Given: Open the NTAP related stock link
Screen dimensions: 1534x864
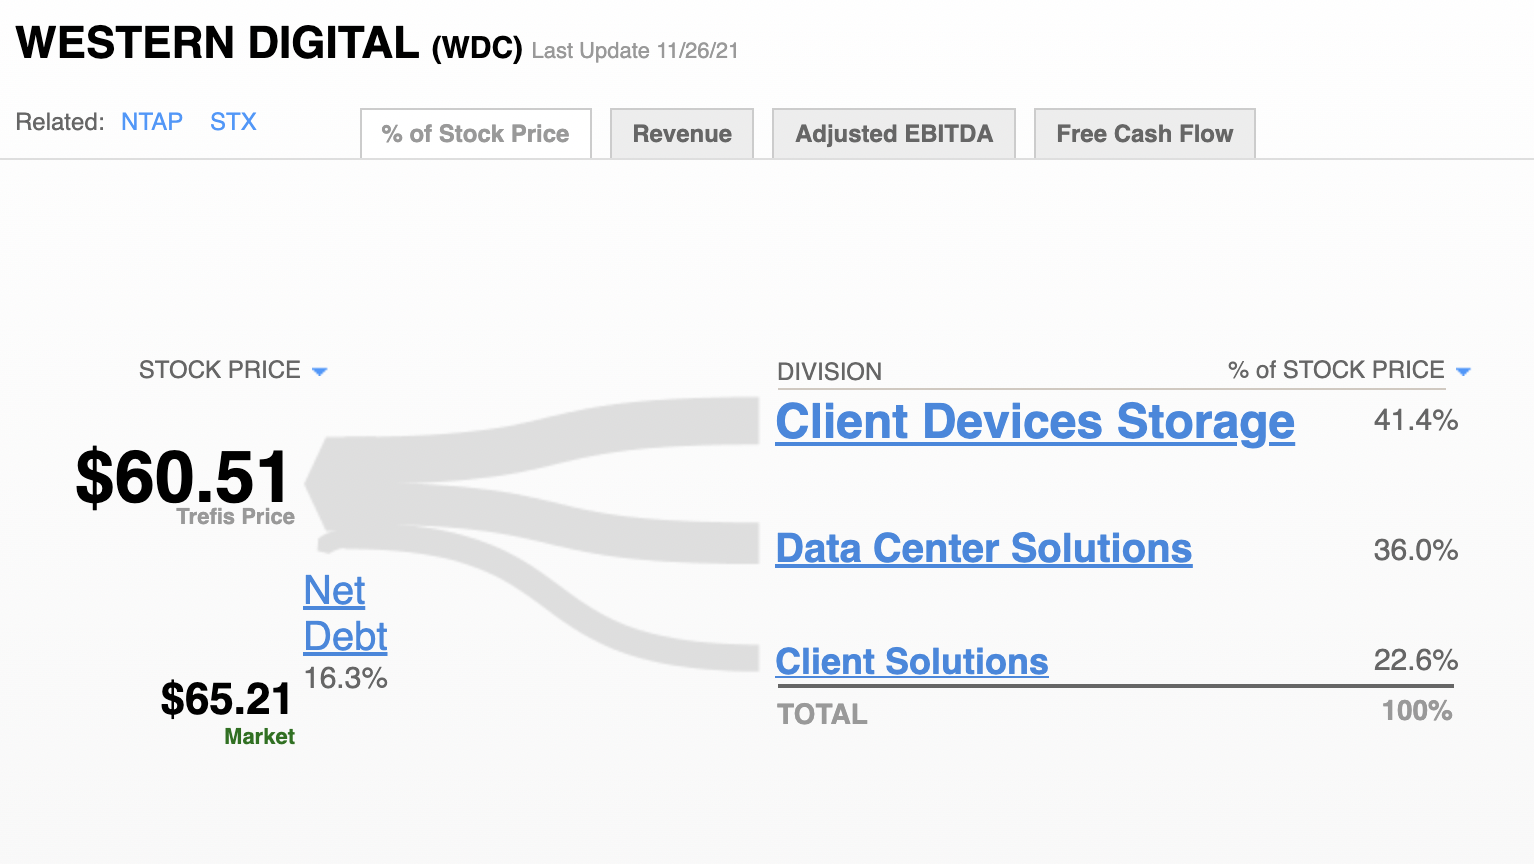Looking at the screenshot, I should click(152, 122).
